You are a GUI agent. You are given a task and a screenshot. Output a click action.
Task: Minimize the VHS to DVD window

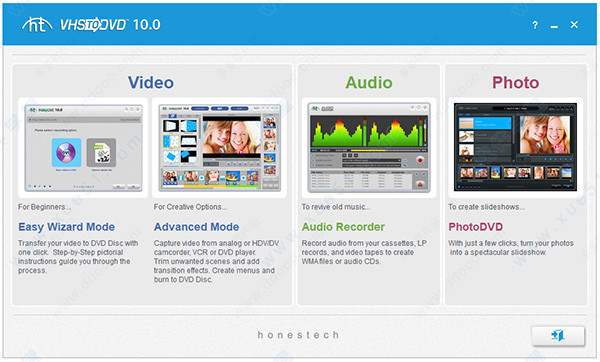tap(554, 26)
